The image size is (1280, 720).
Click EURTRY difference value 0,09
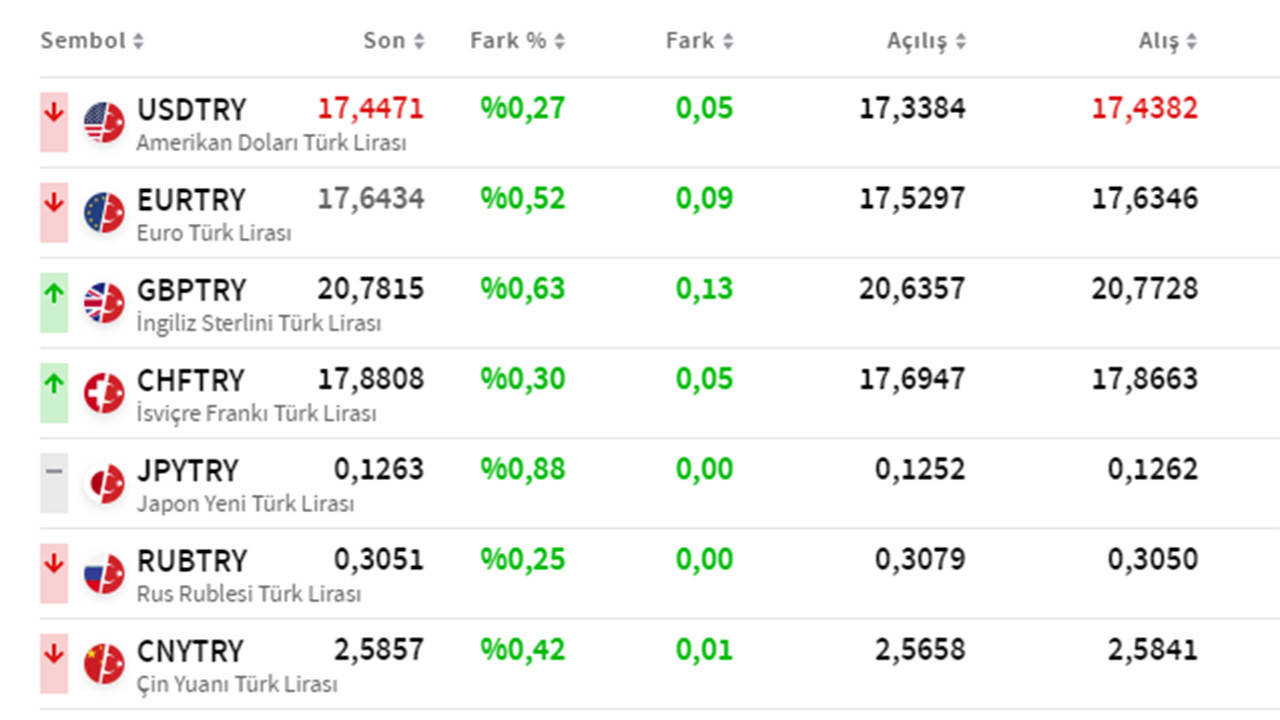705,198
